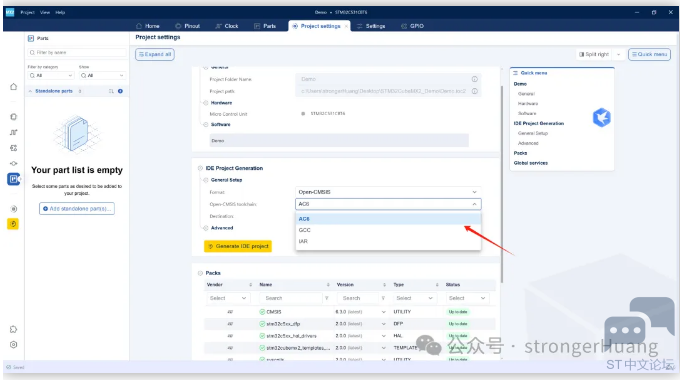683x380 pixels.
Task: Click the sort icon in the Standalone parts row
Action: click(111, 91)
